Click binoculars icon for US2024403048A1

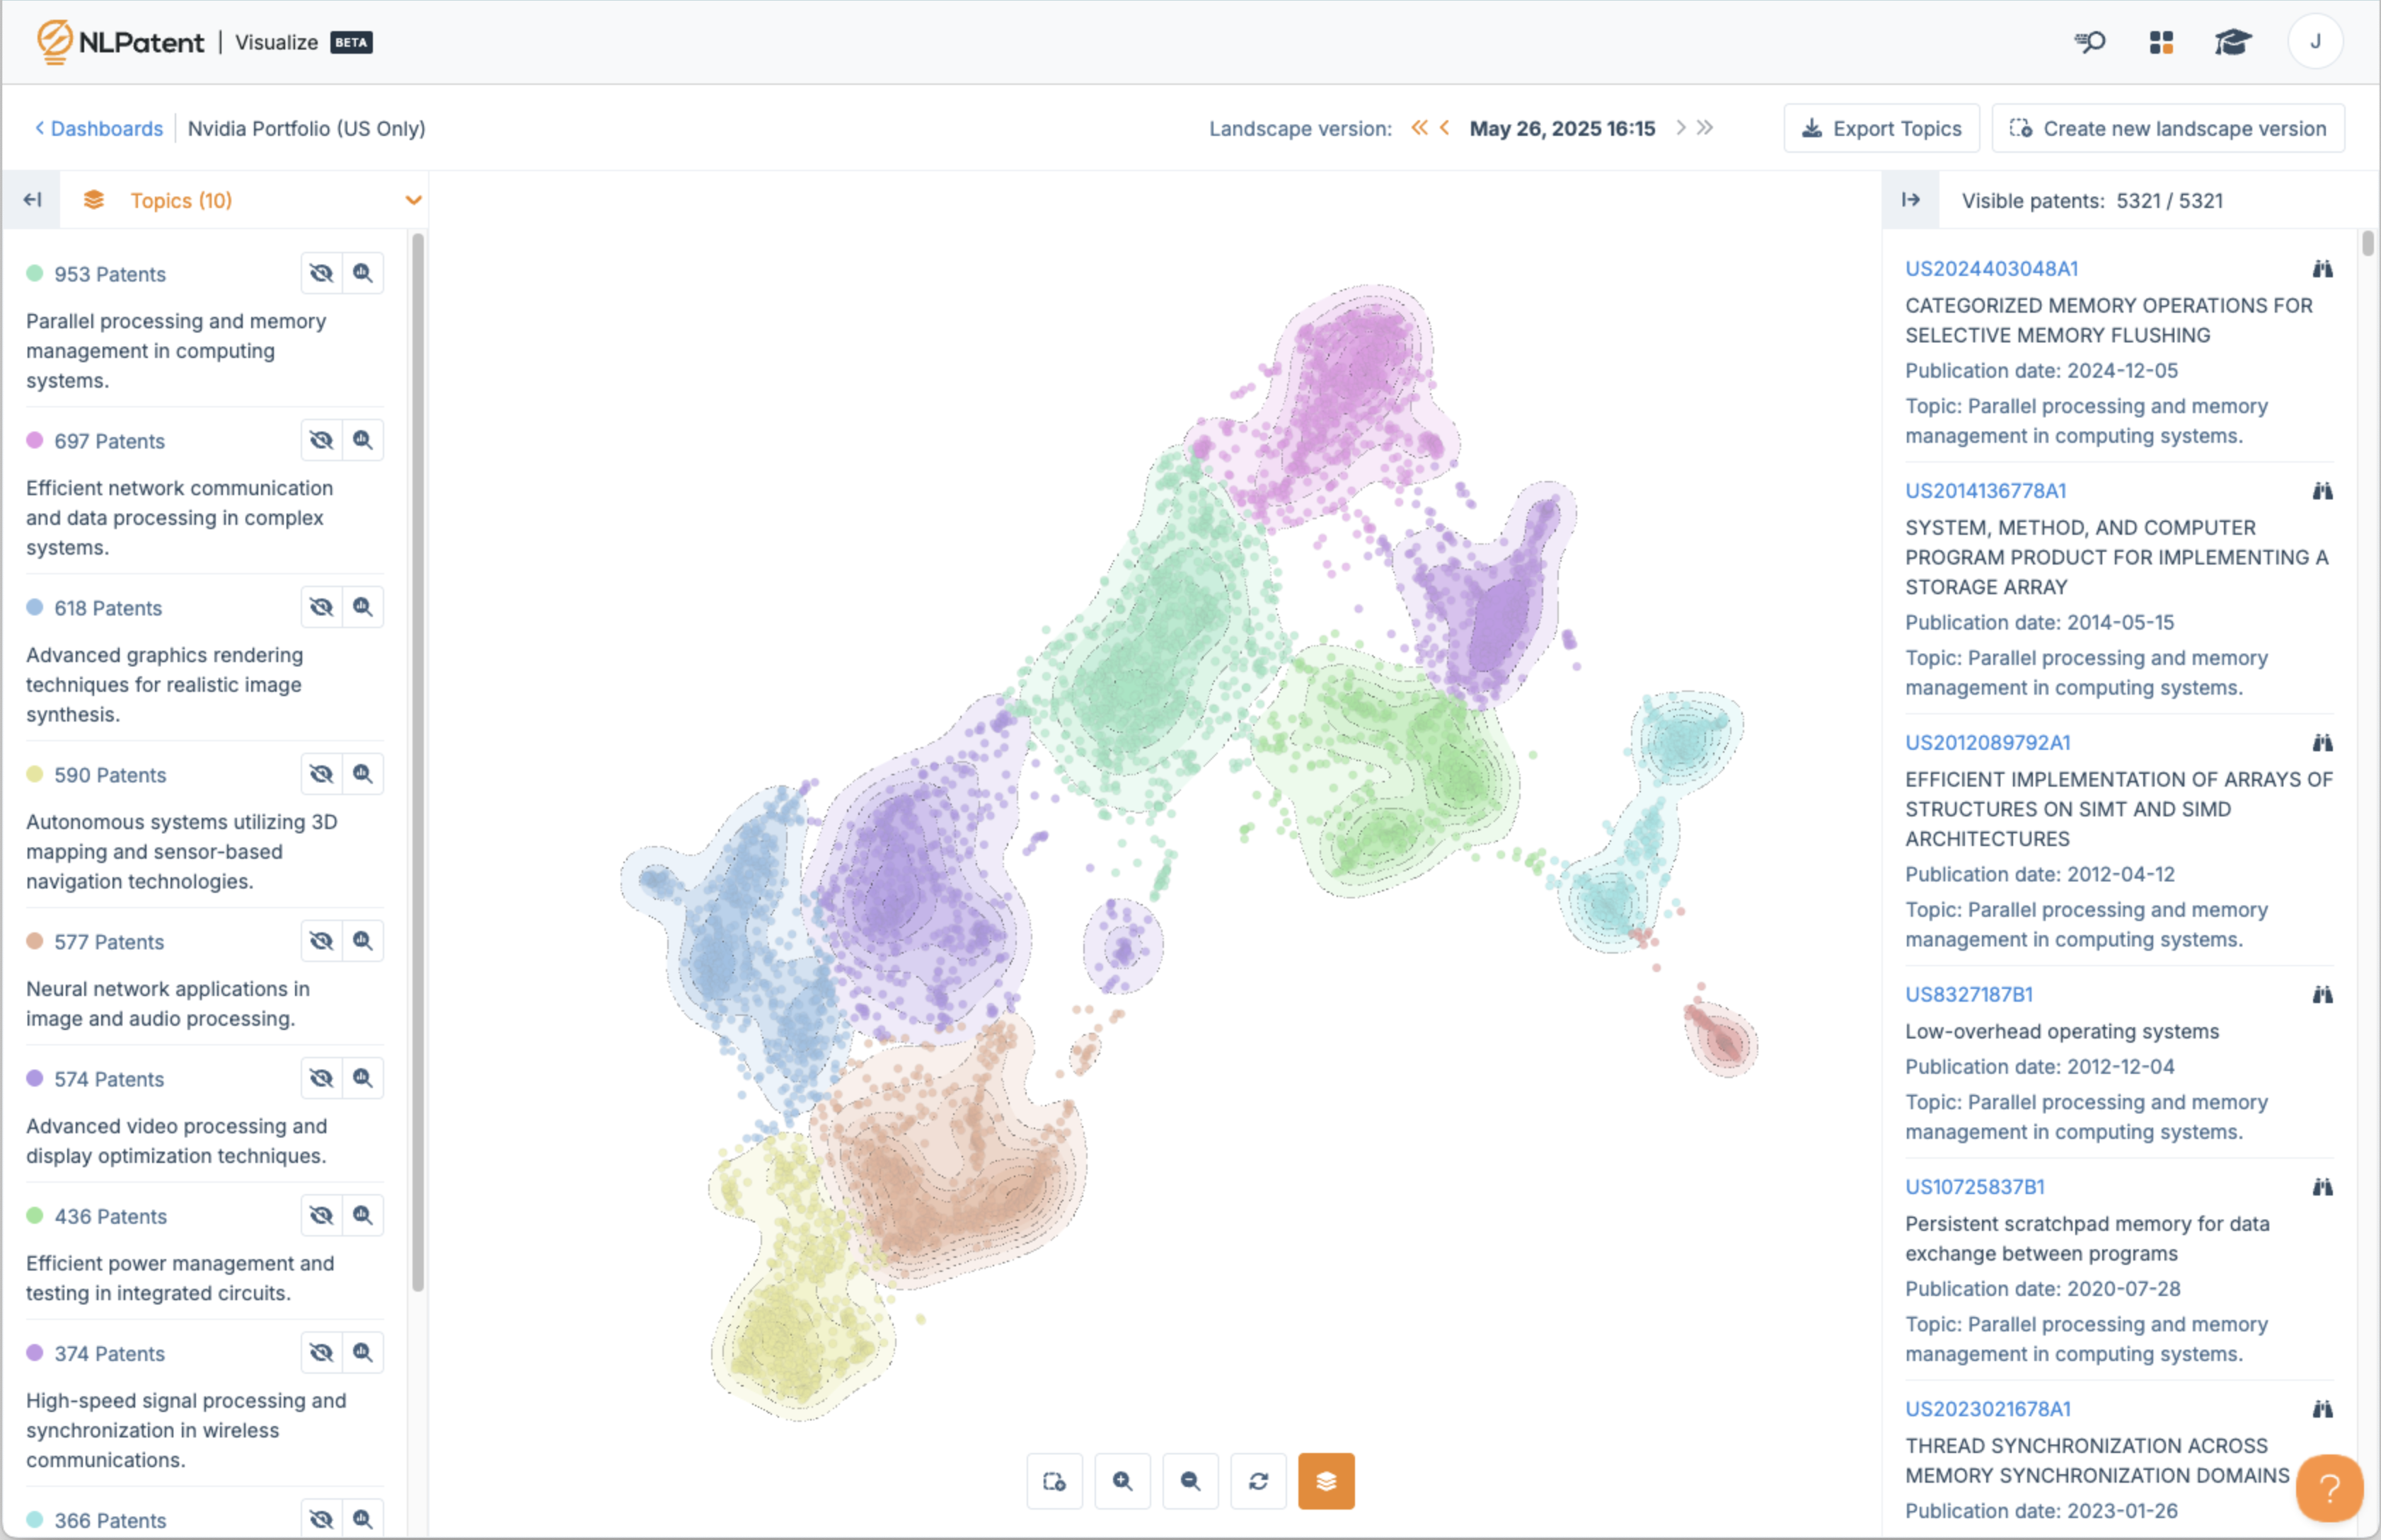2322,269
